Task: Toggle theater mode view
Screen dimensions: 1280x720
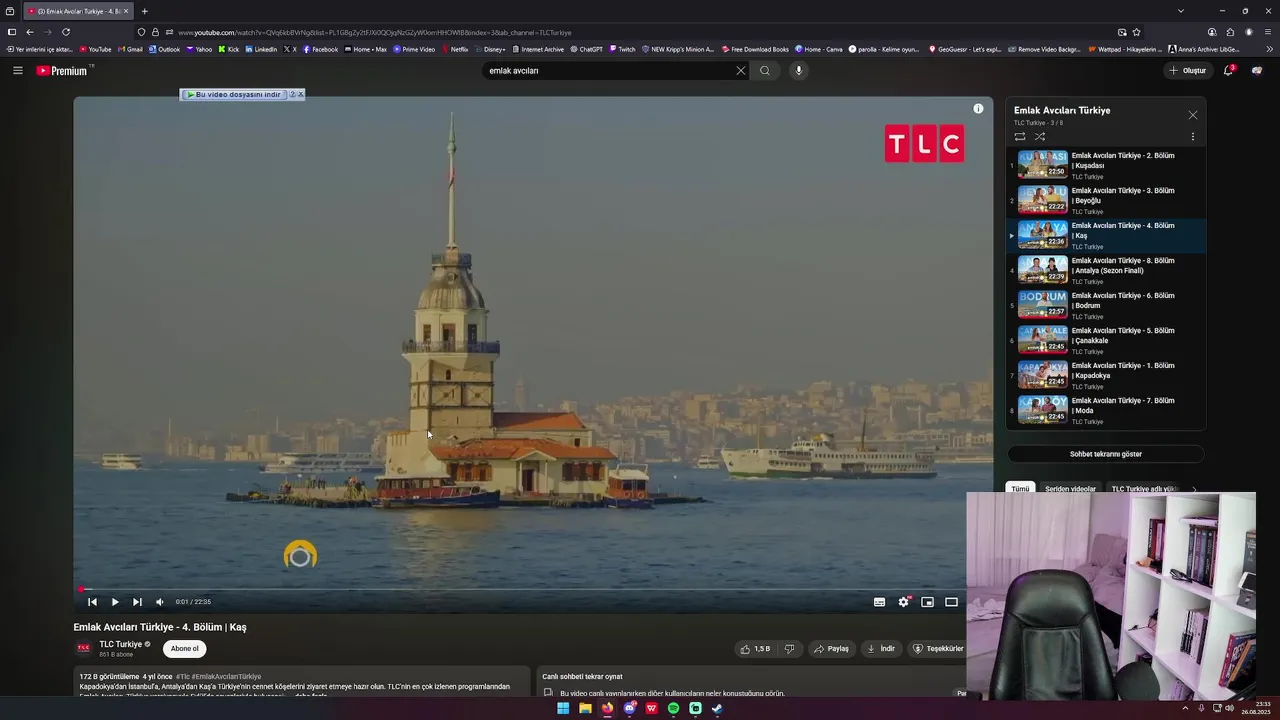Action: tap(952, 602)
